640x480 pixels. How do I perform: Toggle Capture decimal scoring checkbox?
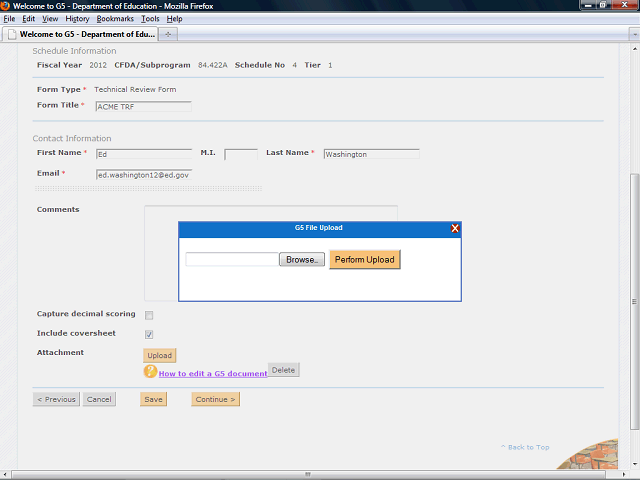[x=149, y=315]
